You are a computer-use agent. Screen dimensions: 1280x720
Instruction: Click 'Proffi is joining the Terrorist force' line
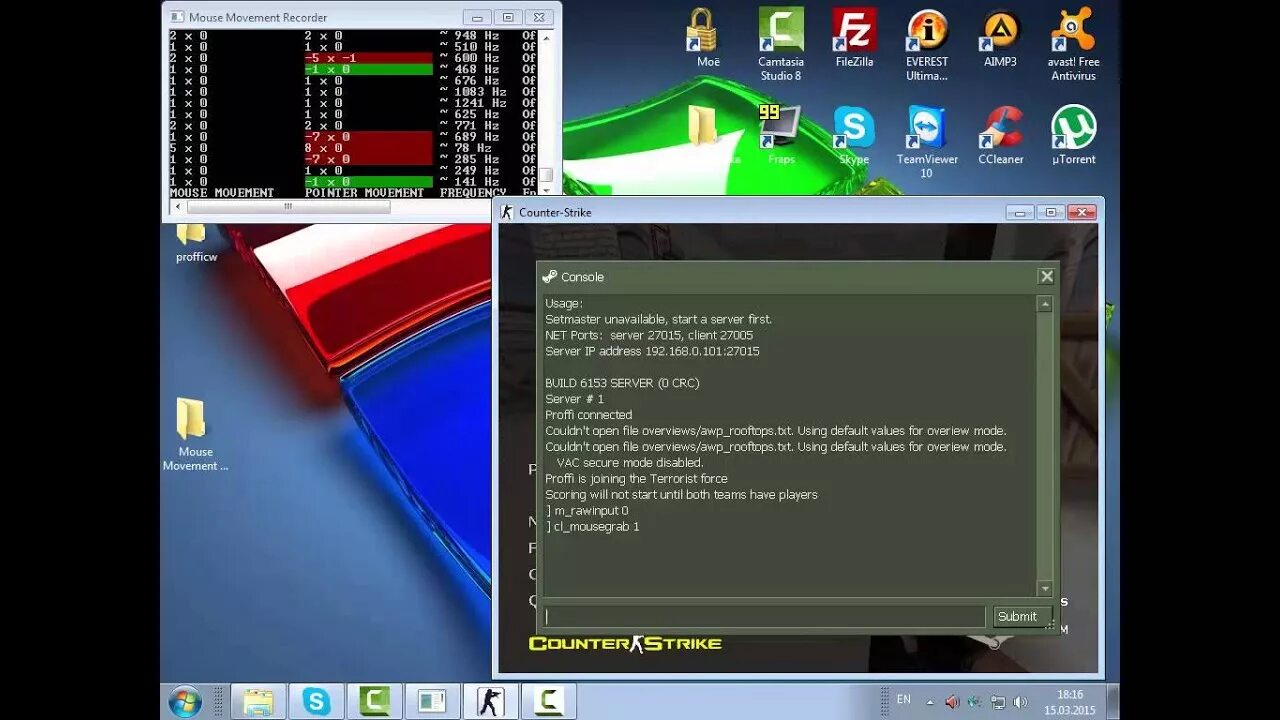click(x=636, y=479)
